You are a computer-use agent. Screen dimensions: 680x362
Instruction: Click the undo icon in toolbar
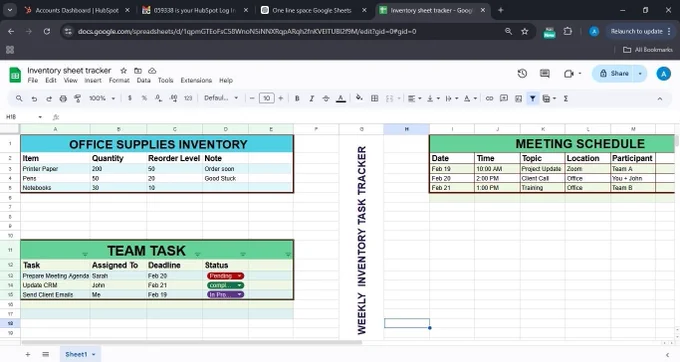(34, 99)
